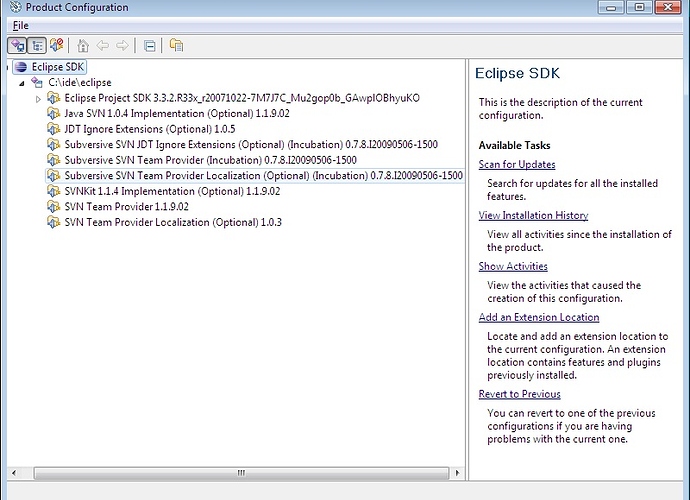Click the Show Activities link
Image resolution: width=690 pixels, height=500 pixels.
[x=513, y=266]
